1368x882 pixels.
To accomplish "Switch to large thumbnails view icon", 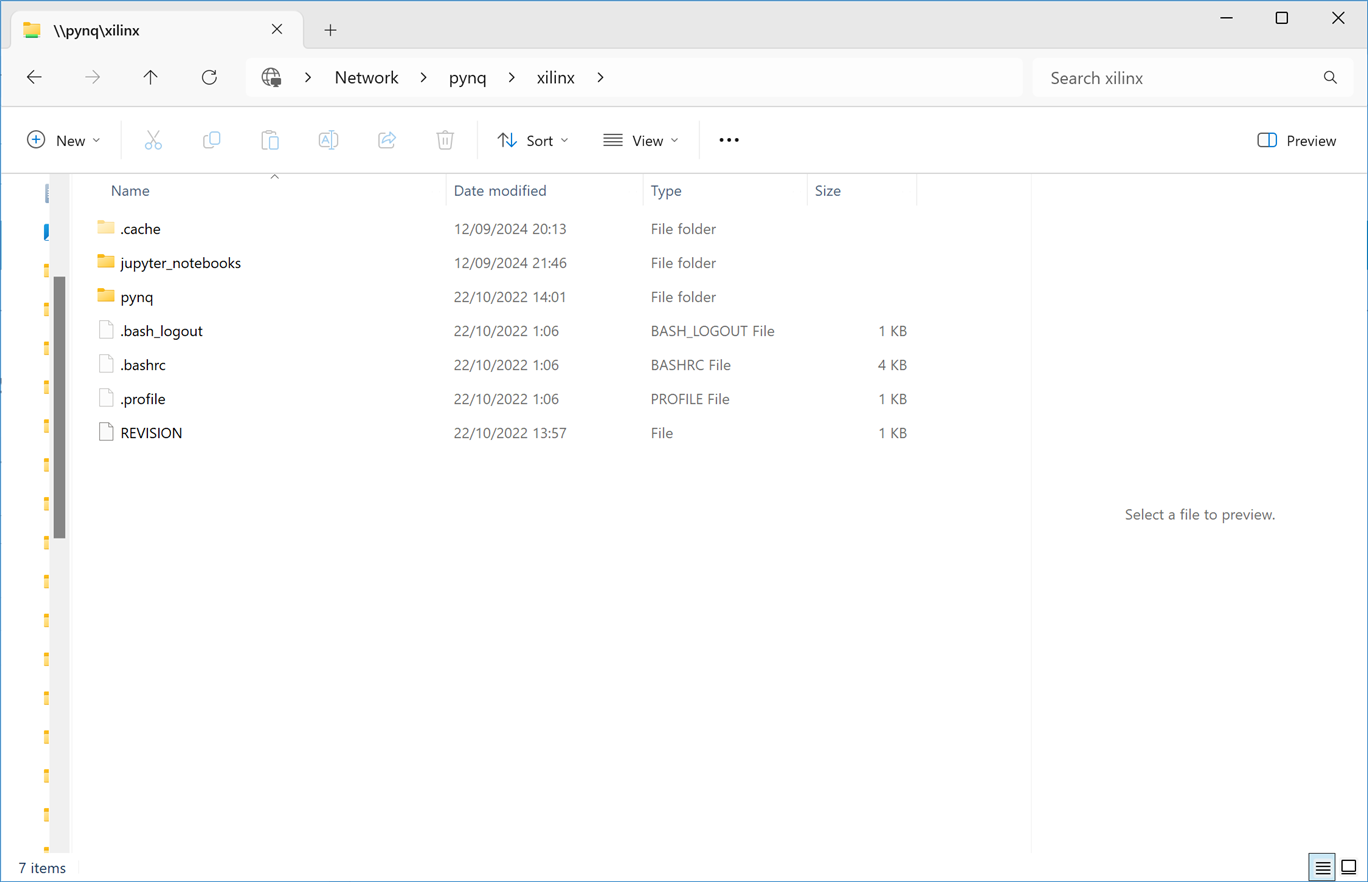I will coord(1349,867).
